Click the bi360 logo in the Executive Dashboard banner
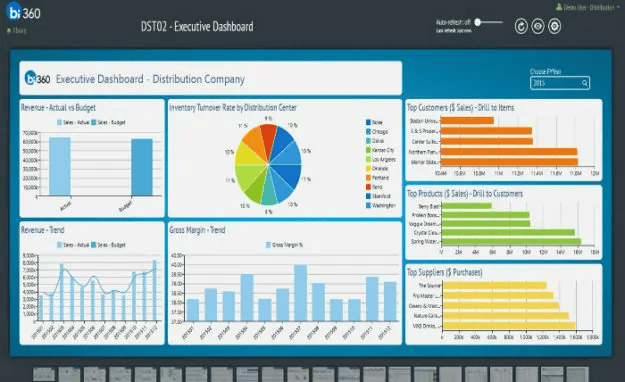 (37, 78)
